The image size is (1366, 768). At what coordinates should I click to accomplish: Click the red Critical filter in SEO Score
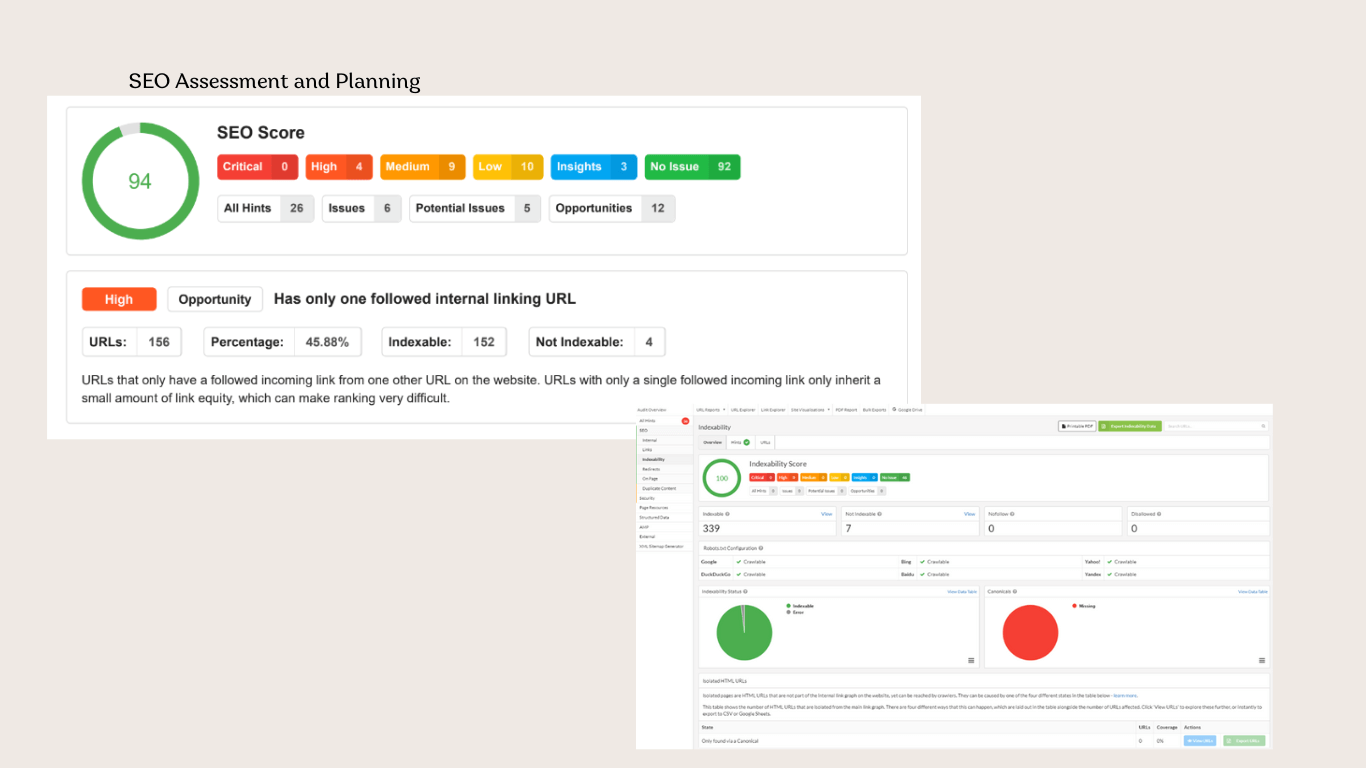click(x=257, y=167)
